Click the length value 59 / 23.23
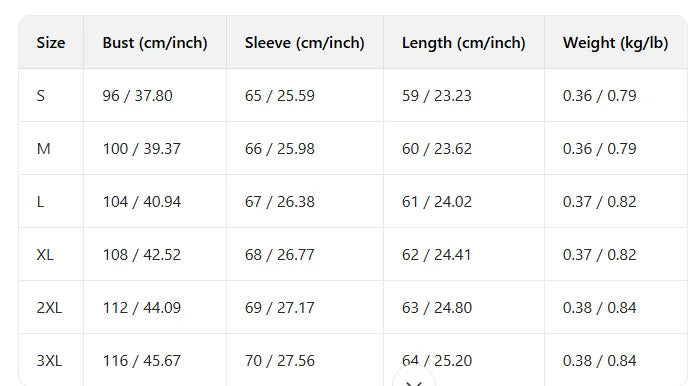Viewport: 700px width, 386px height. pyautogui.click(x=437, y=95)
